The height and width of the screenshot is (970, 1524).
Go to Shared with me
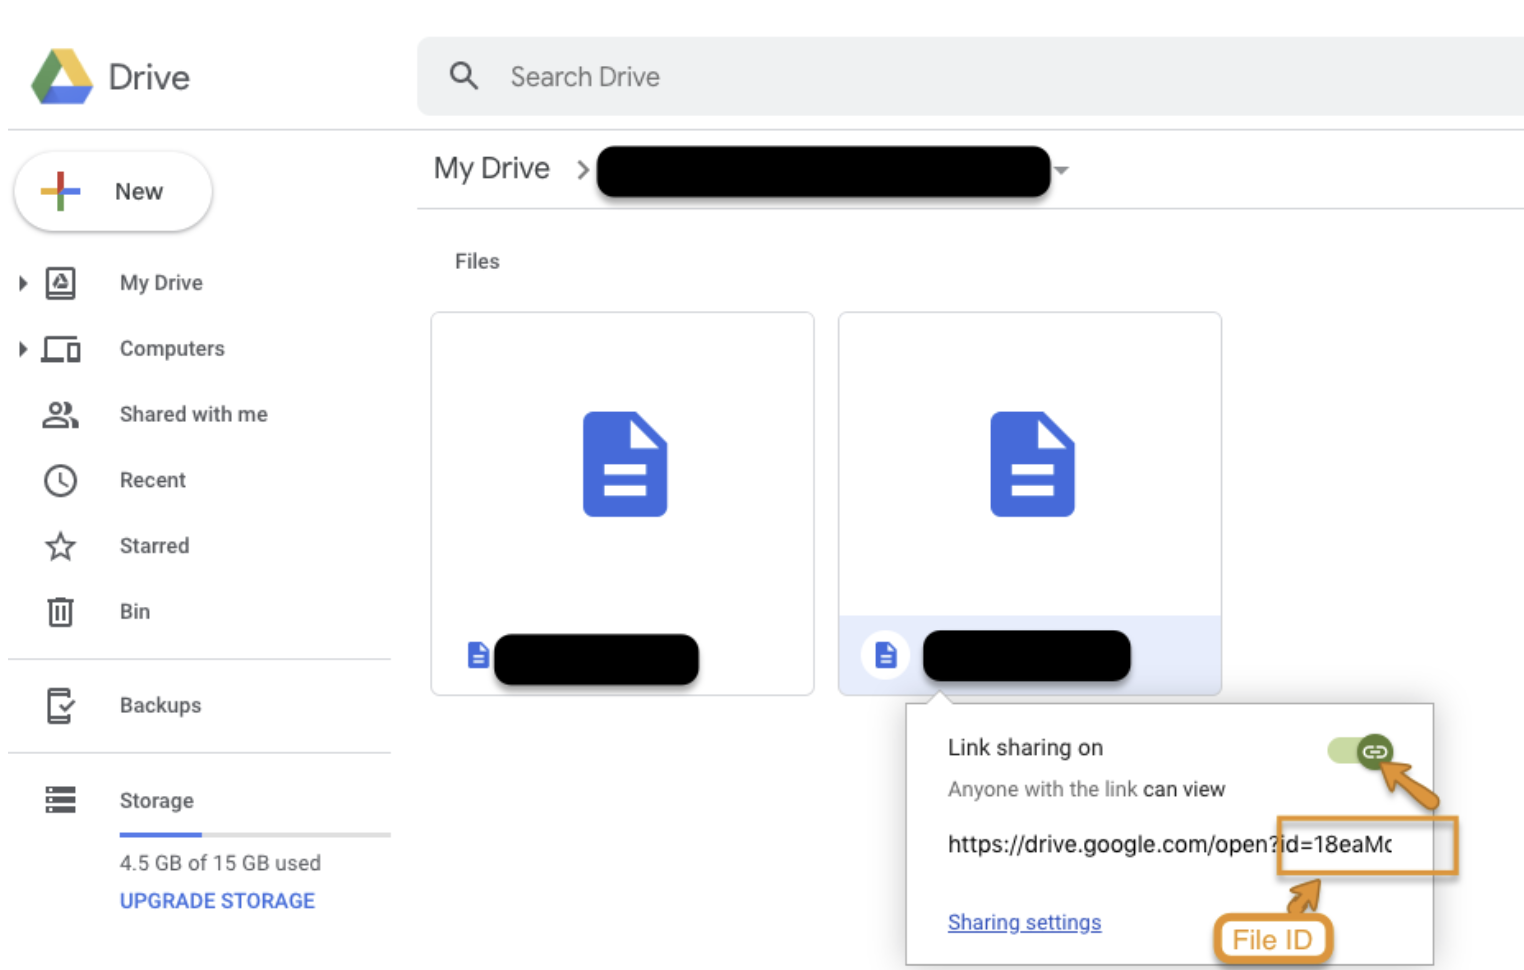pyautogui.click(x=193, y=414)
